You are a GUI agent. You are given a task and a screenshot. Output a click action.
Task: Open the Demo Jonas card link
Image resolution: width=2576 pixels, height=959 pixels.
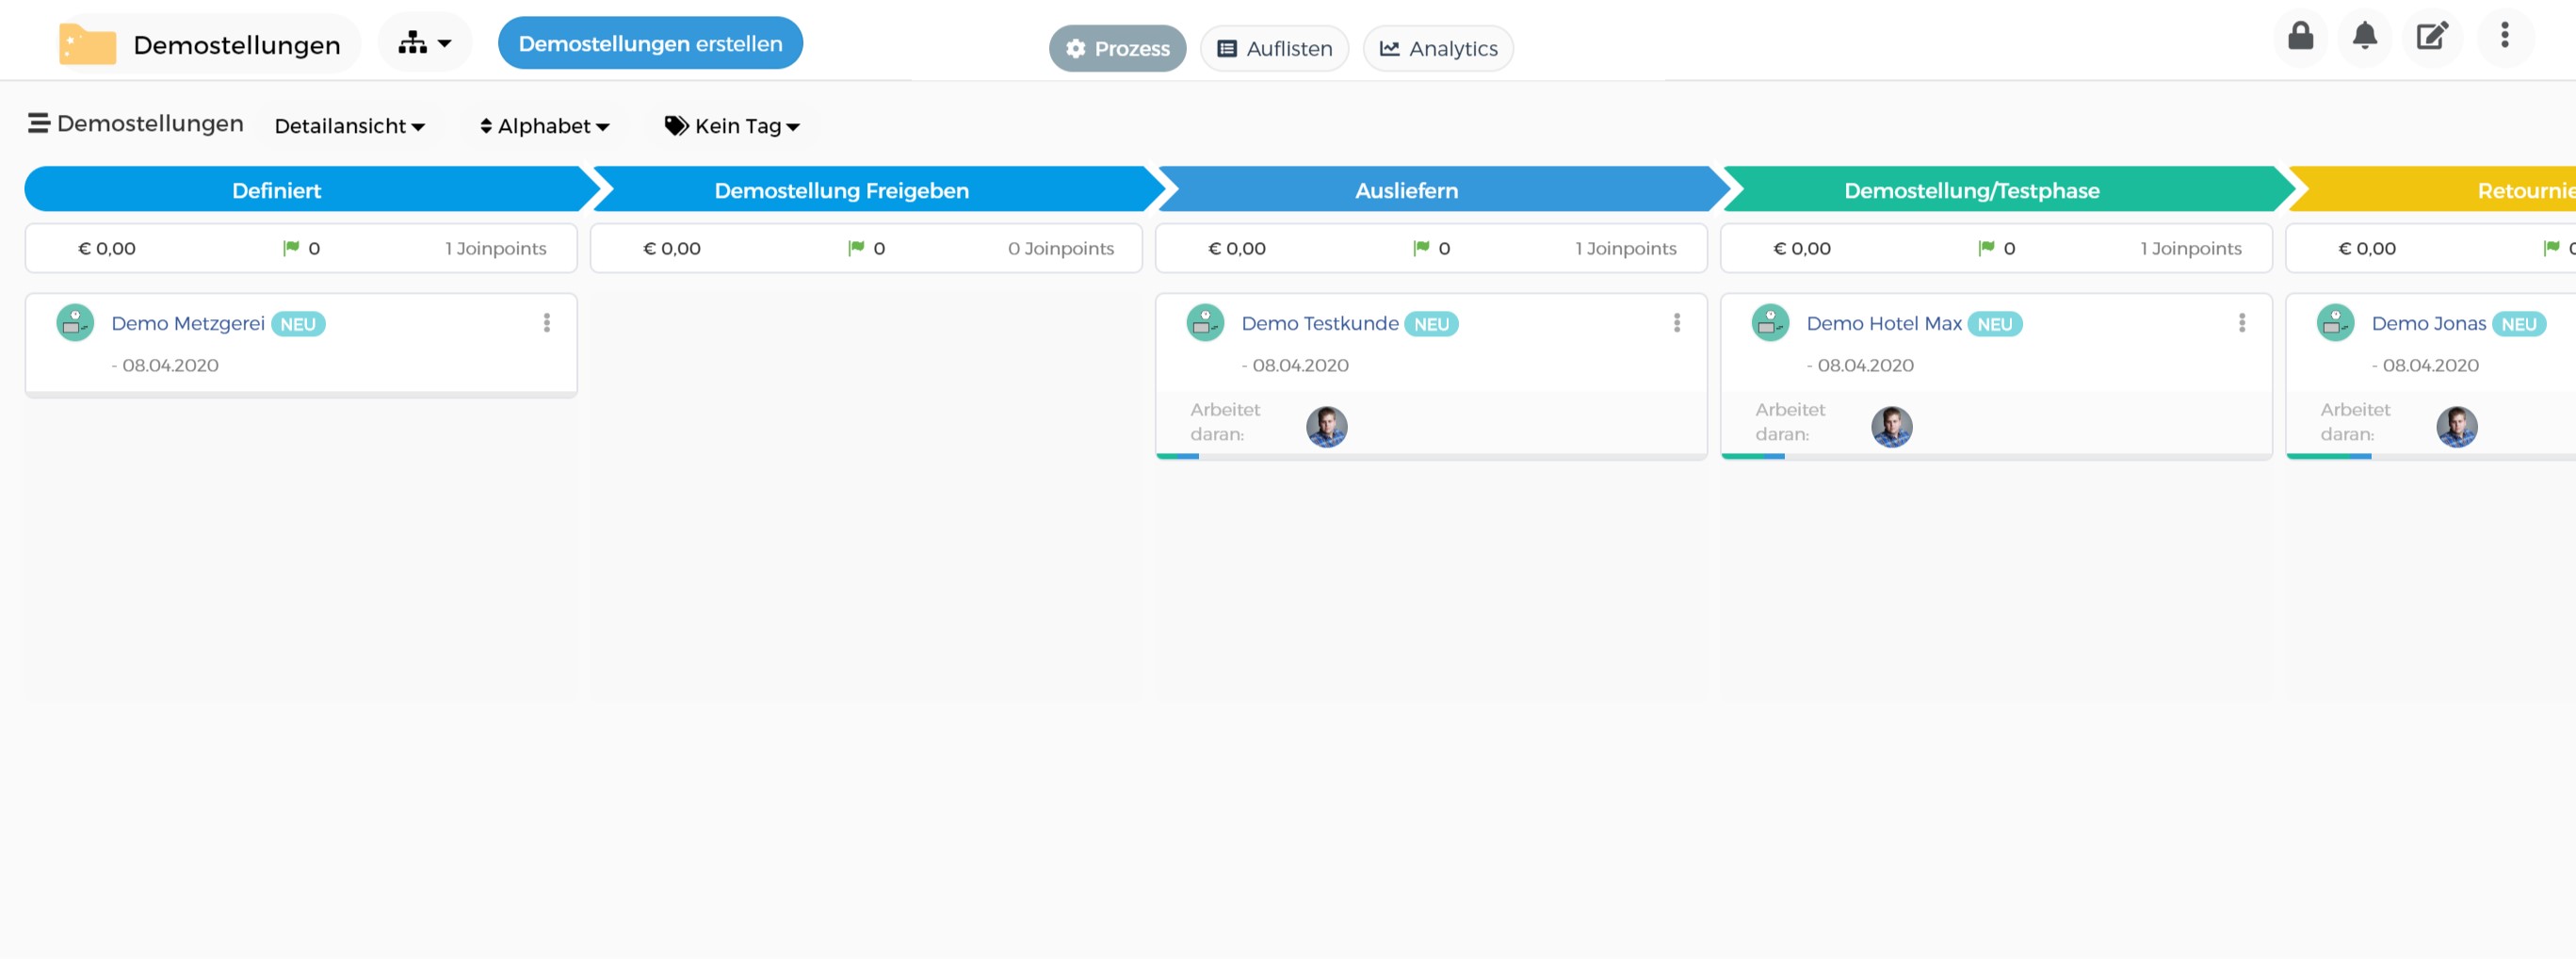click(2428, 323)
